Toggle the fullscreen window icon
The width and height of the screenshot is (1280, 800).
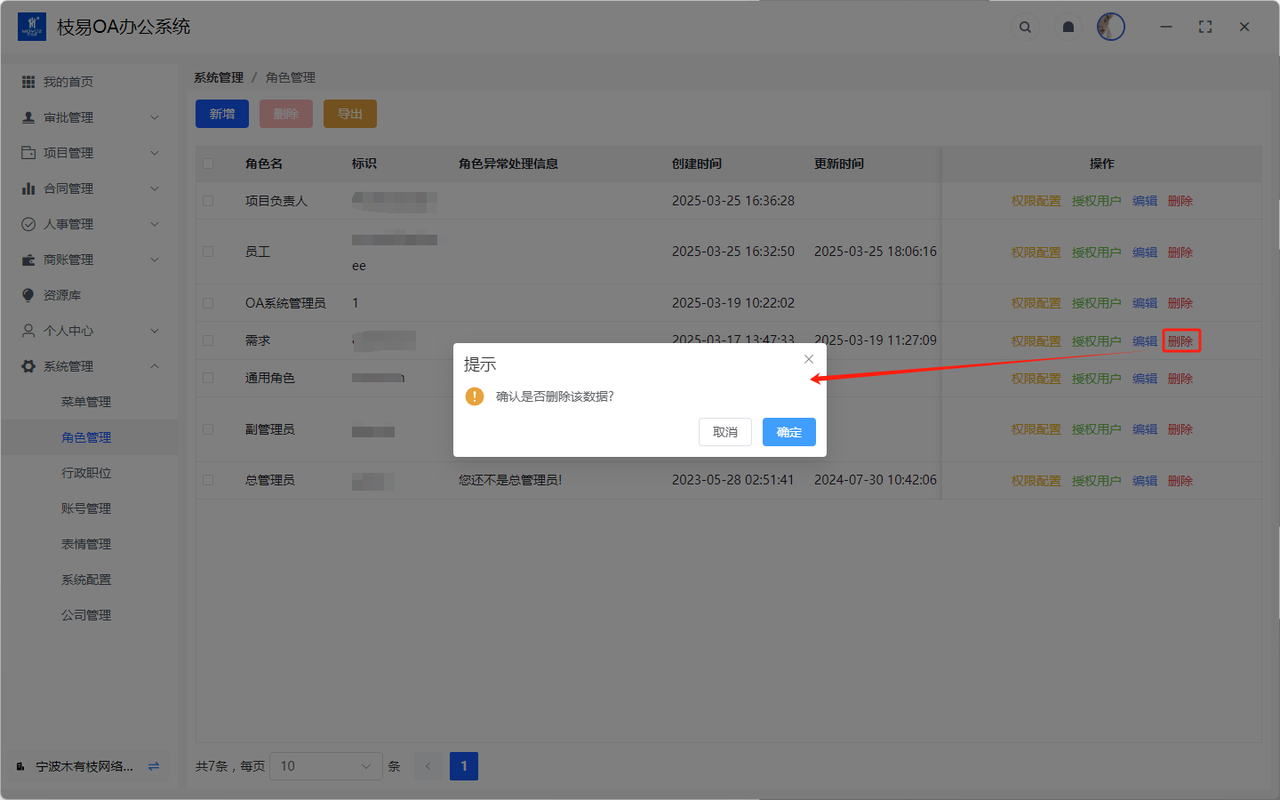click(x=1205, y=27)
